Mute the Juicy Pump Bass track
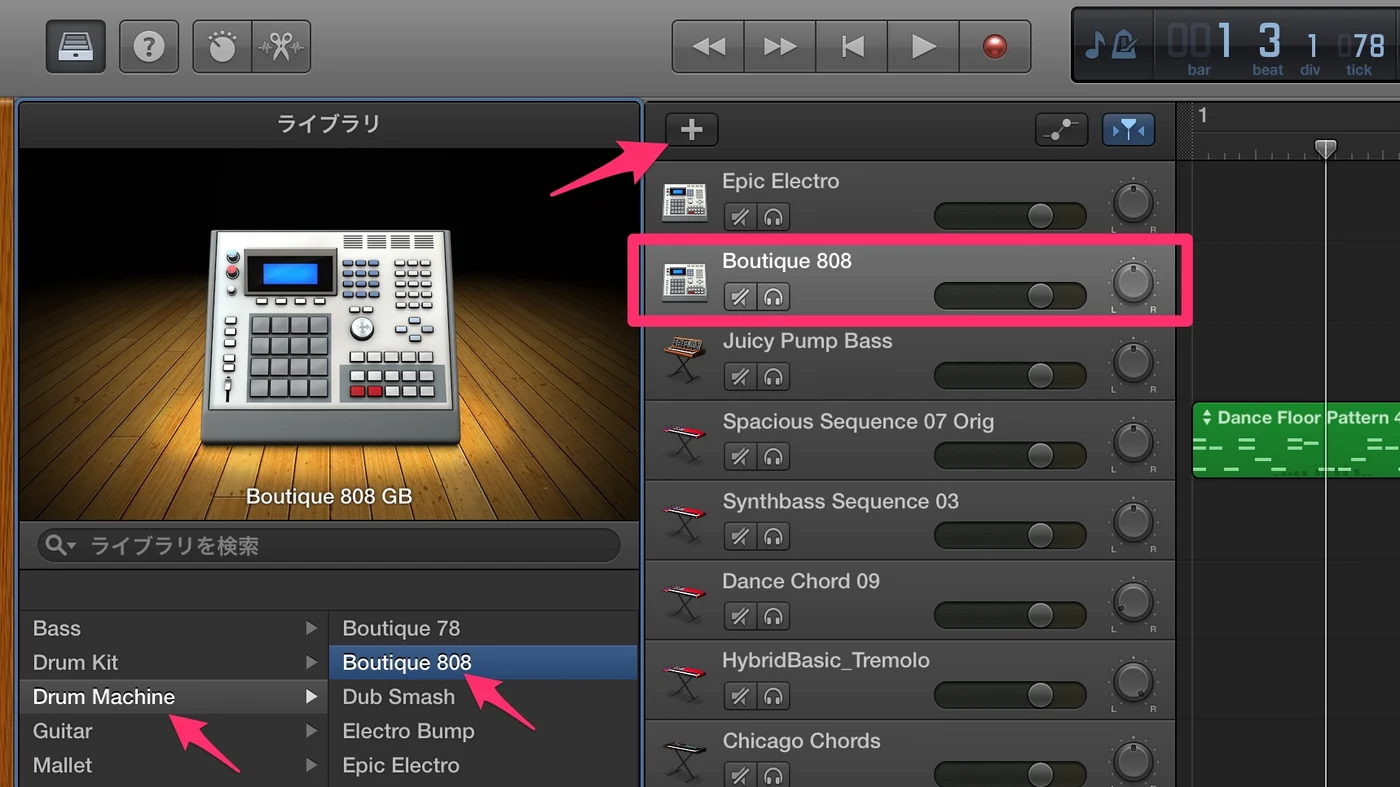Viewport: 1400px width, 787px height. 740,376
